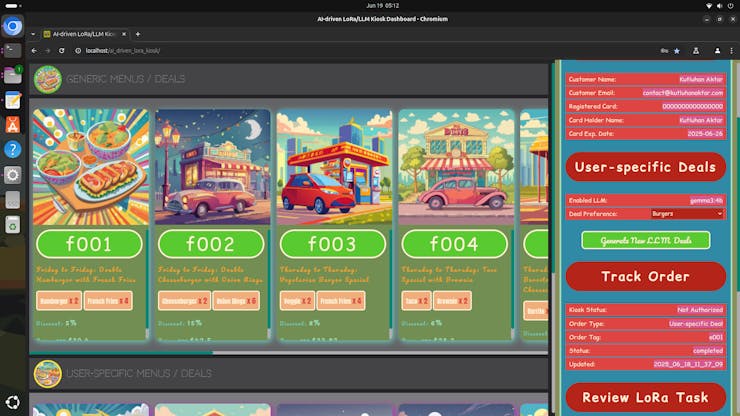This screenshot has width=740, height=416.
Task: Launch Chromium from the Ubuntu dock
Action: (x=13, y=26)
